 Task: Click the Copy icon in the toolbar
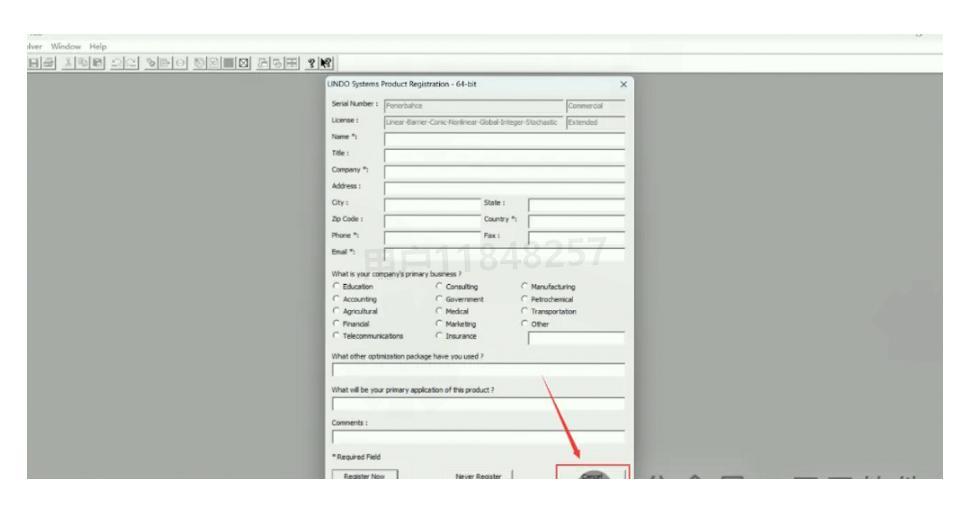(x=83, y=63)
